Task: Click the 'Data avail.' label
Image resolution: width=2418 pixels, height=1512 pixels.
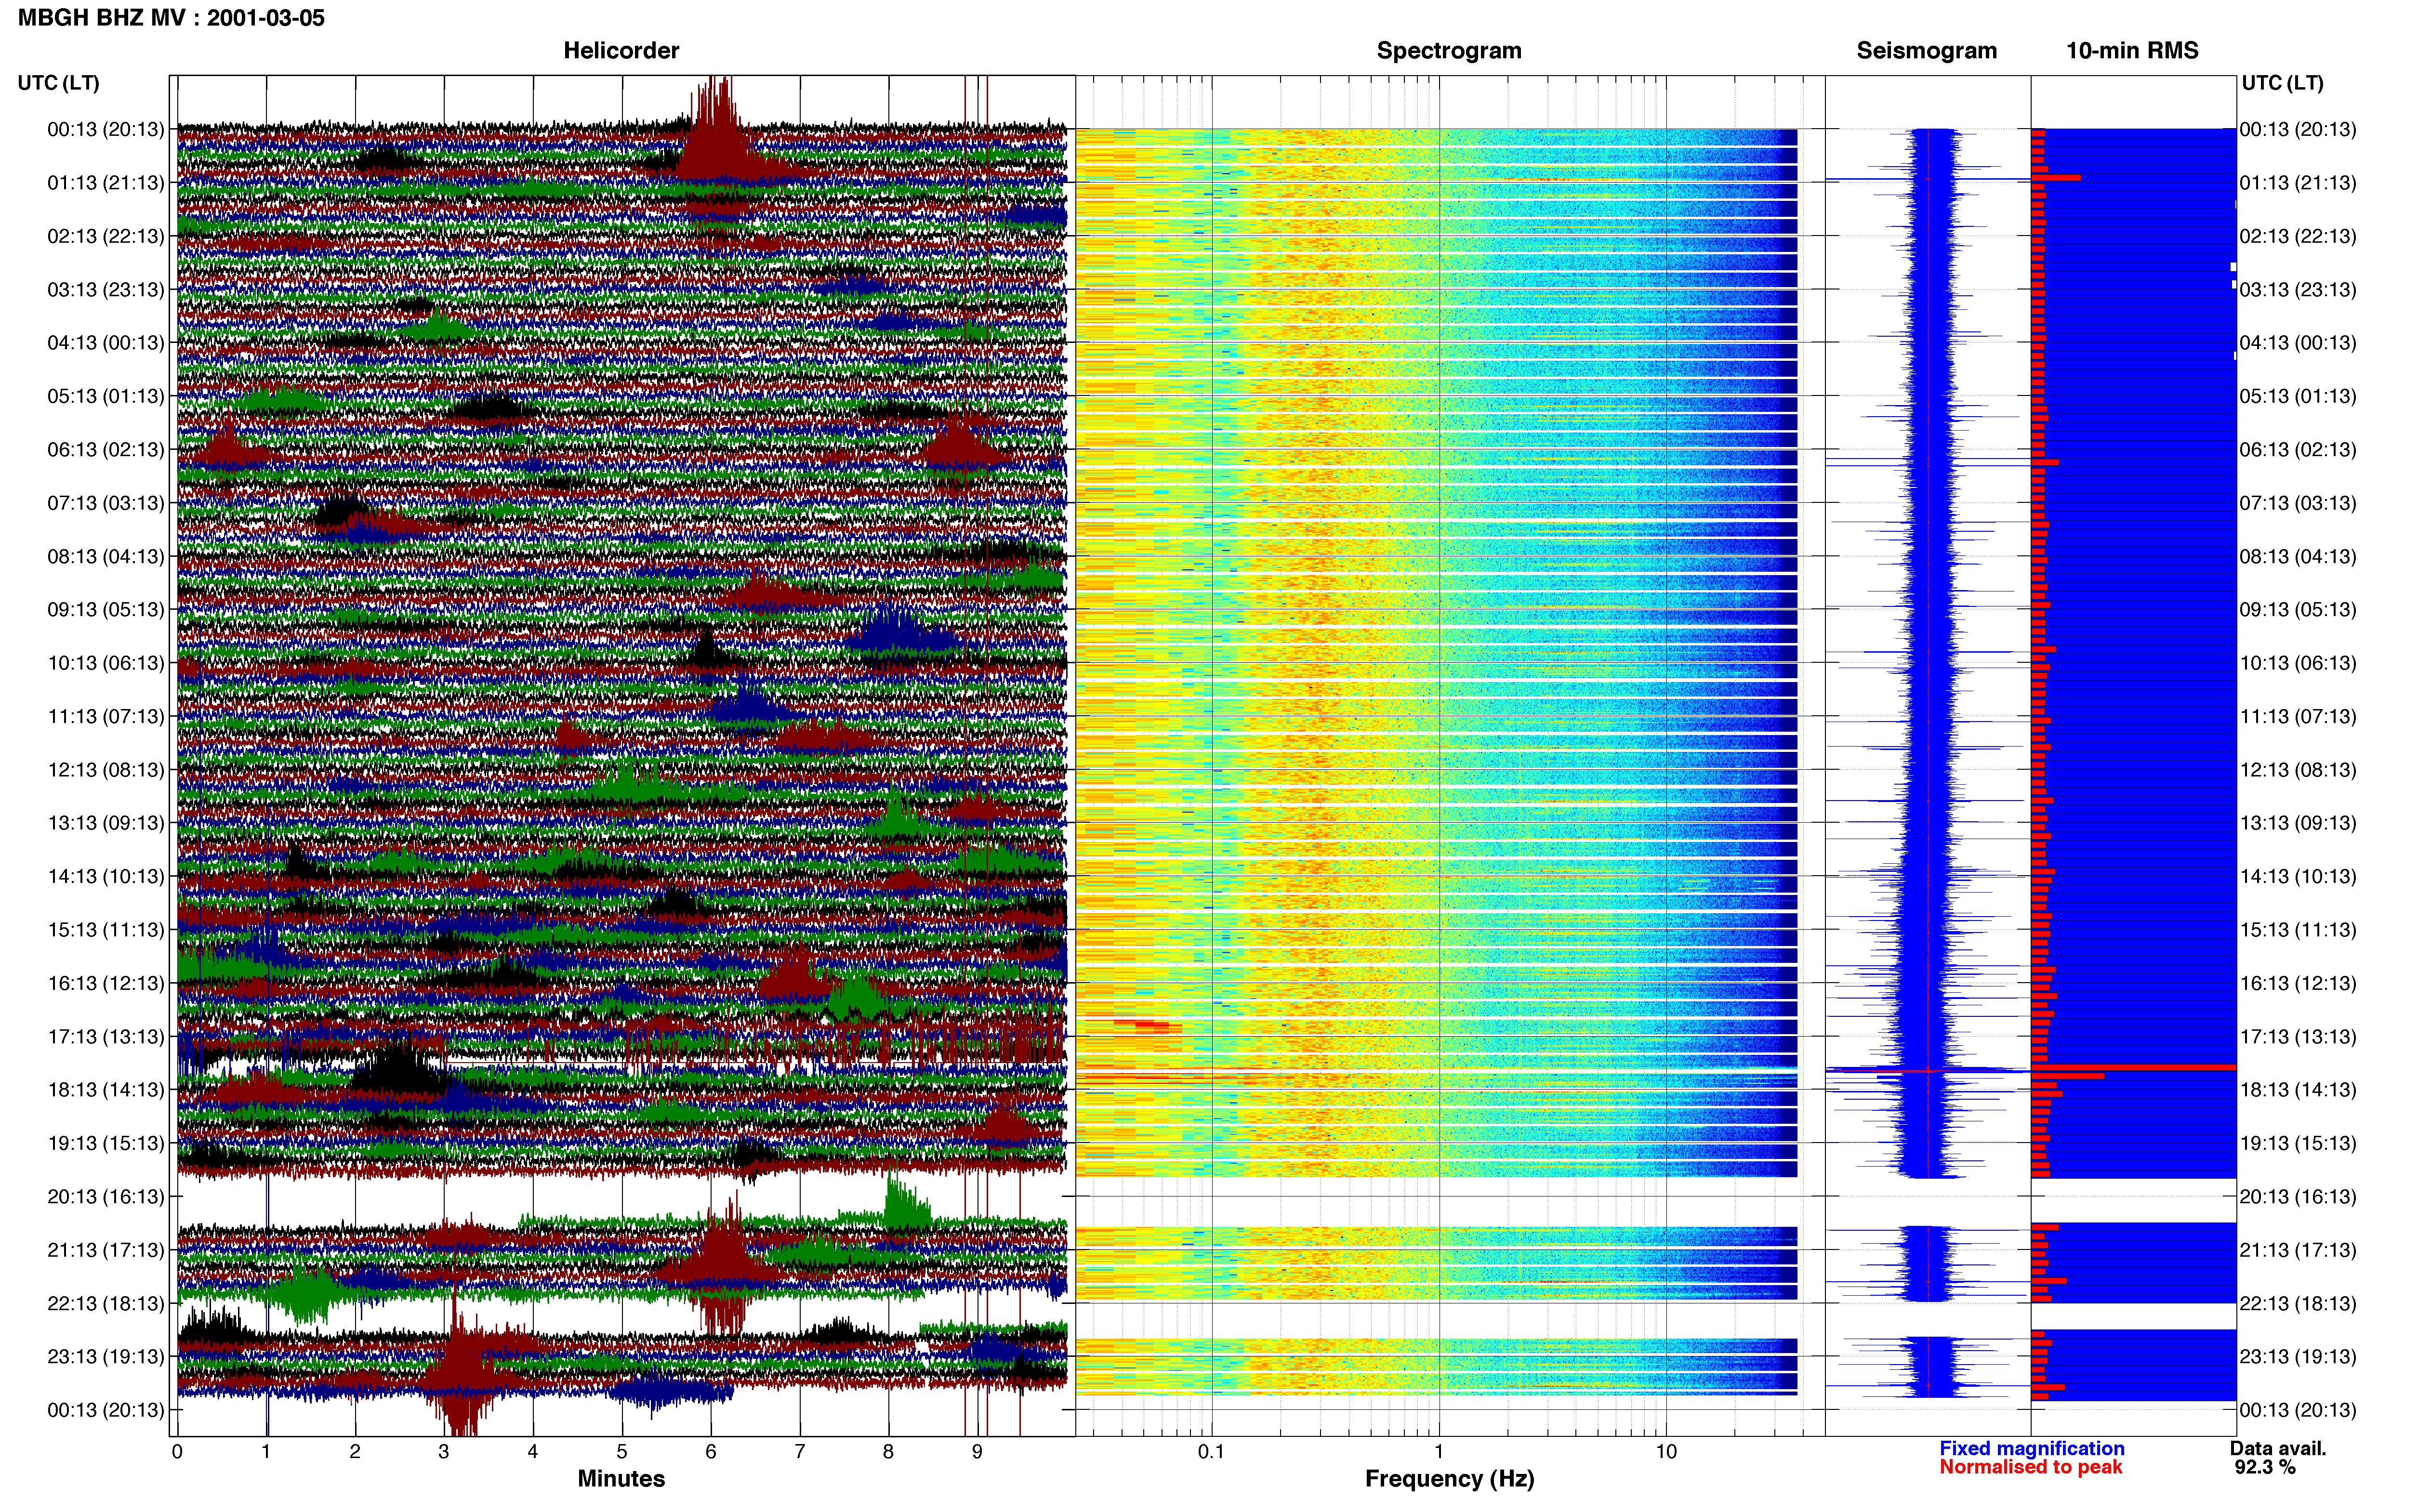Action: 2278,1448
